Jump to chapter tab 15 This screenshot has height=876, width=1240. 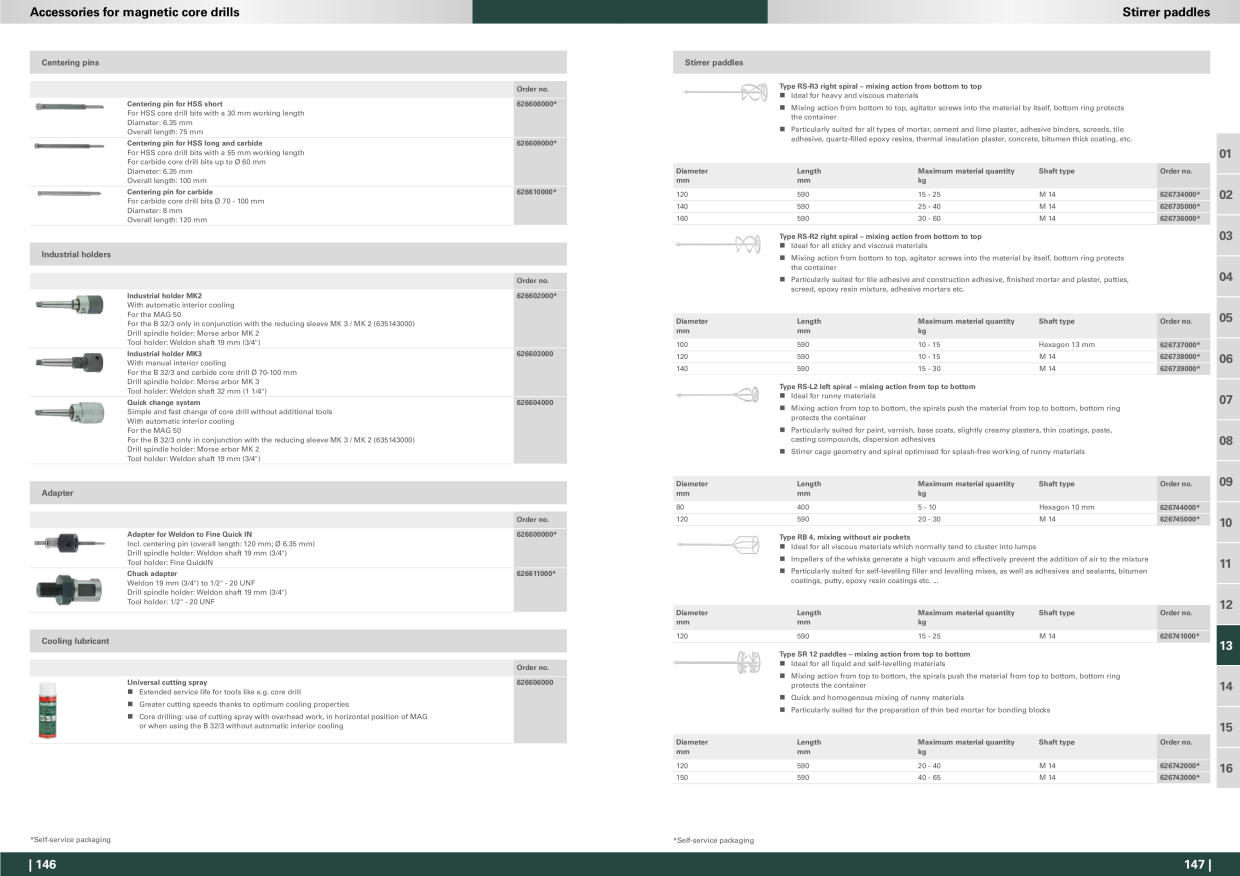(1226, 728)
